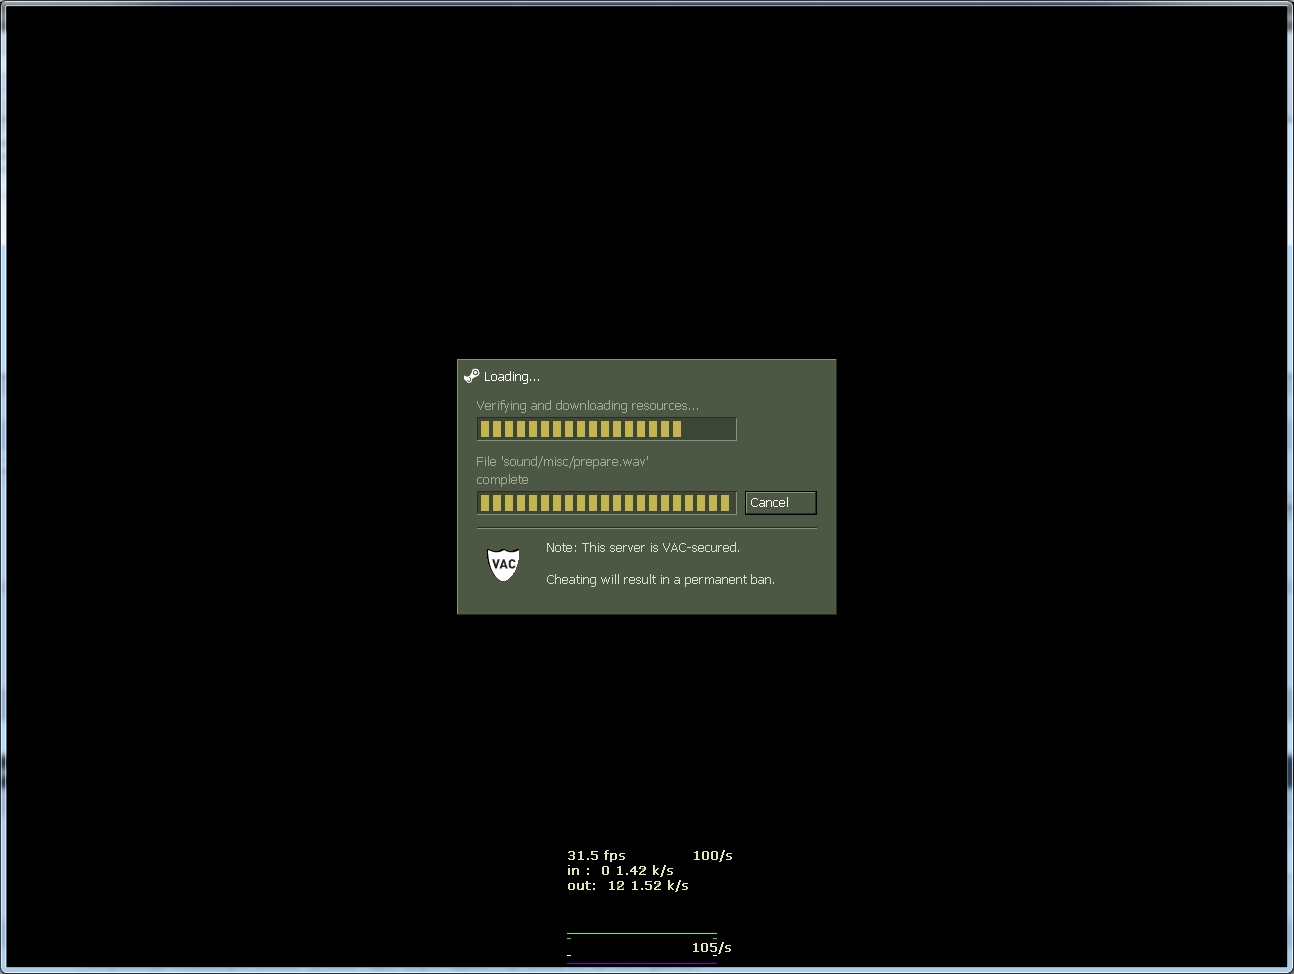
Task: Select 'Cheating will result in a permanent ban.' text
Action: pyautogui.click(x=660, y=580)
